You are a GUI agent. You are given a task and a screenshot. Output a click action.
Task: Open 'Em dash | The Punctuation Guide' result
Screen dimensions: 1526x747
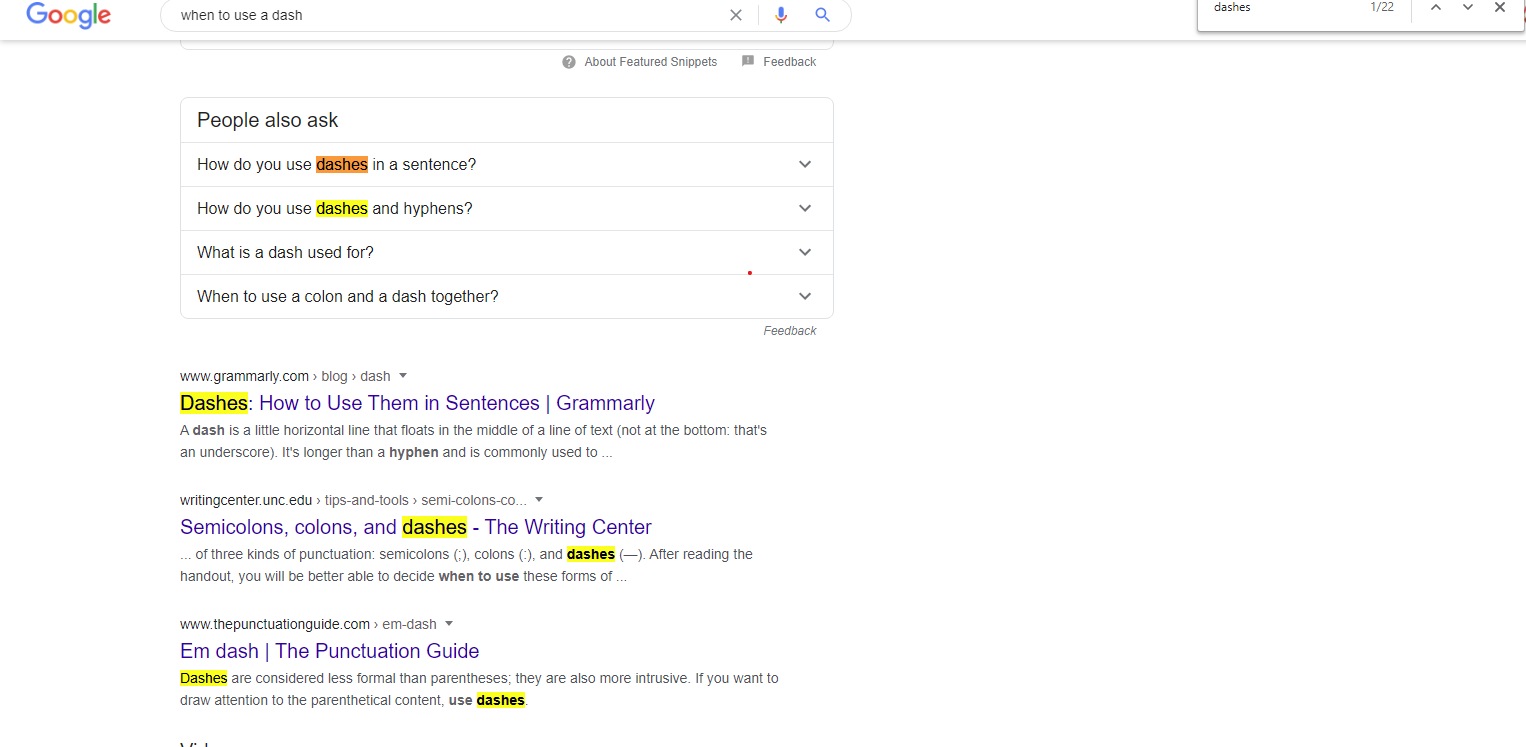coord(330,651)
